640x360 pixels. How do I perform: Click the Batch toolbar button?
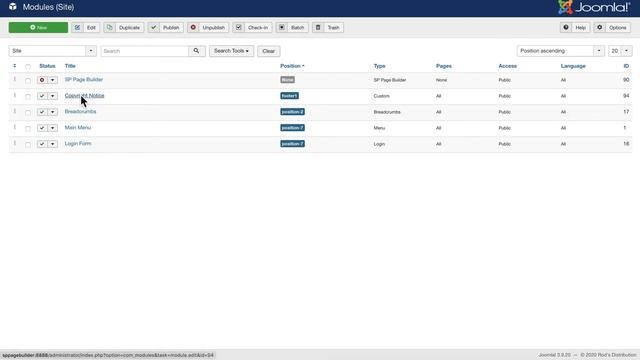tap(292, 27)
